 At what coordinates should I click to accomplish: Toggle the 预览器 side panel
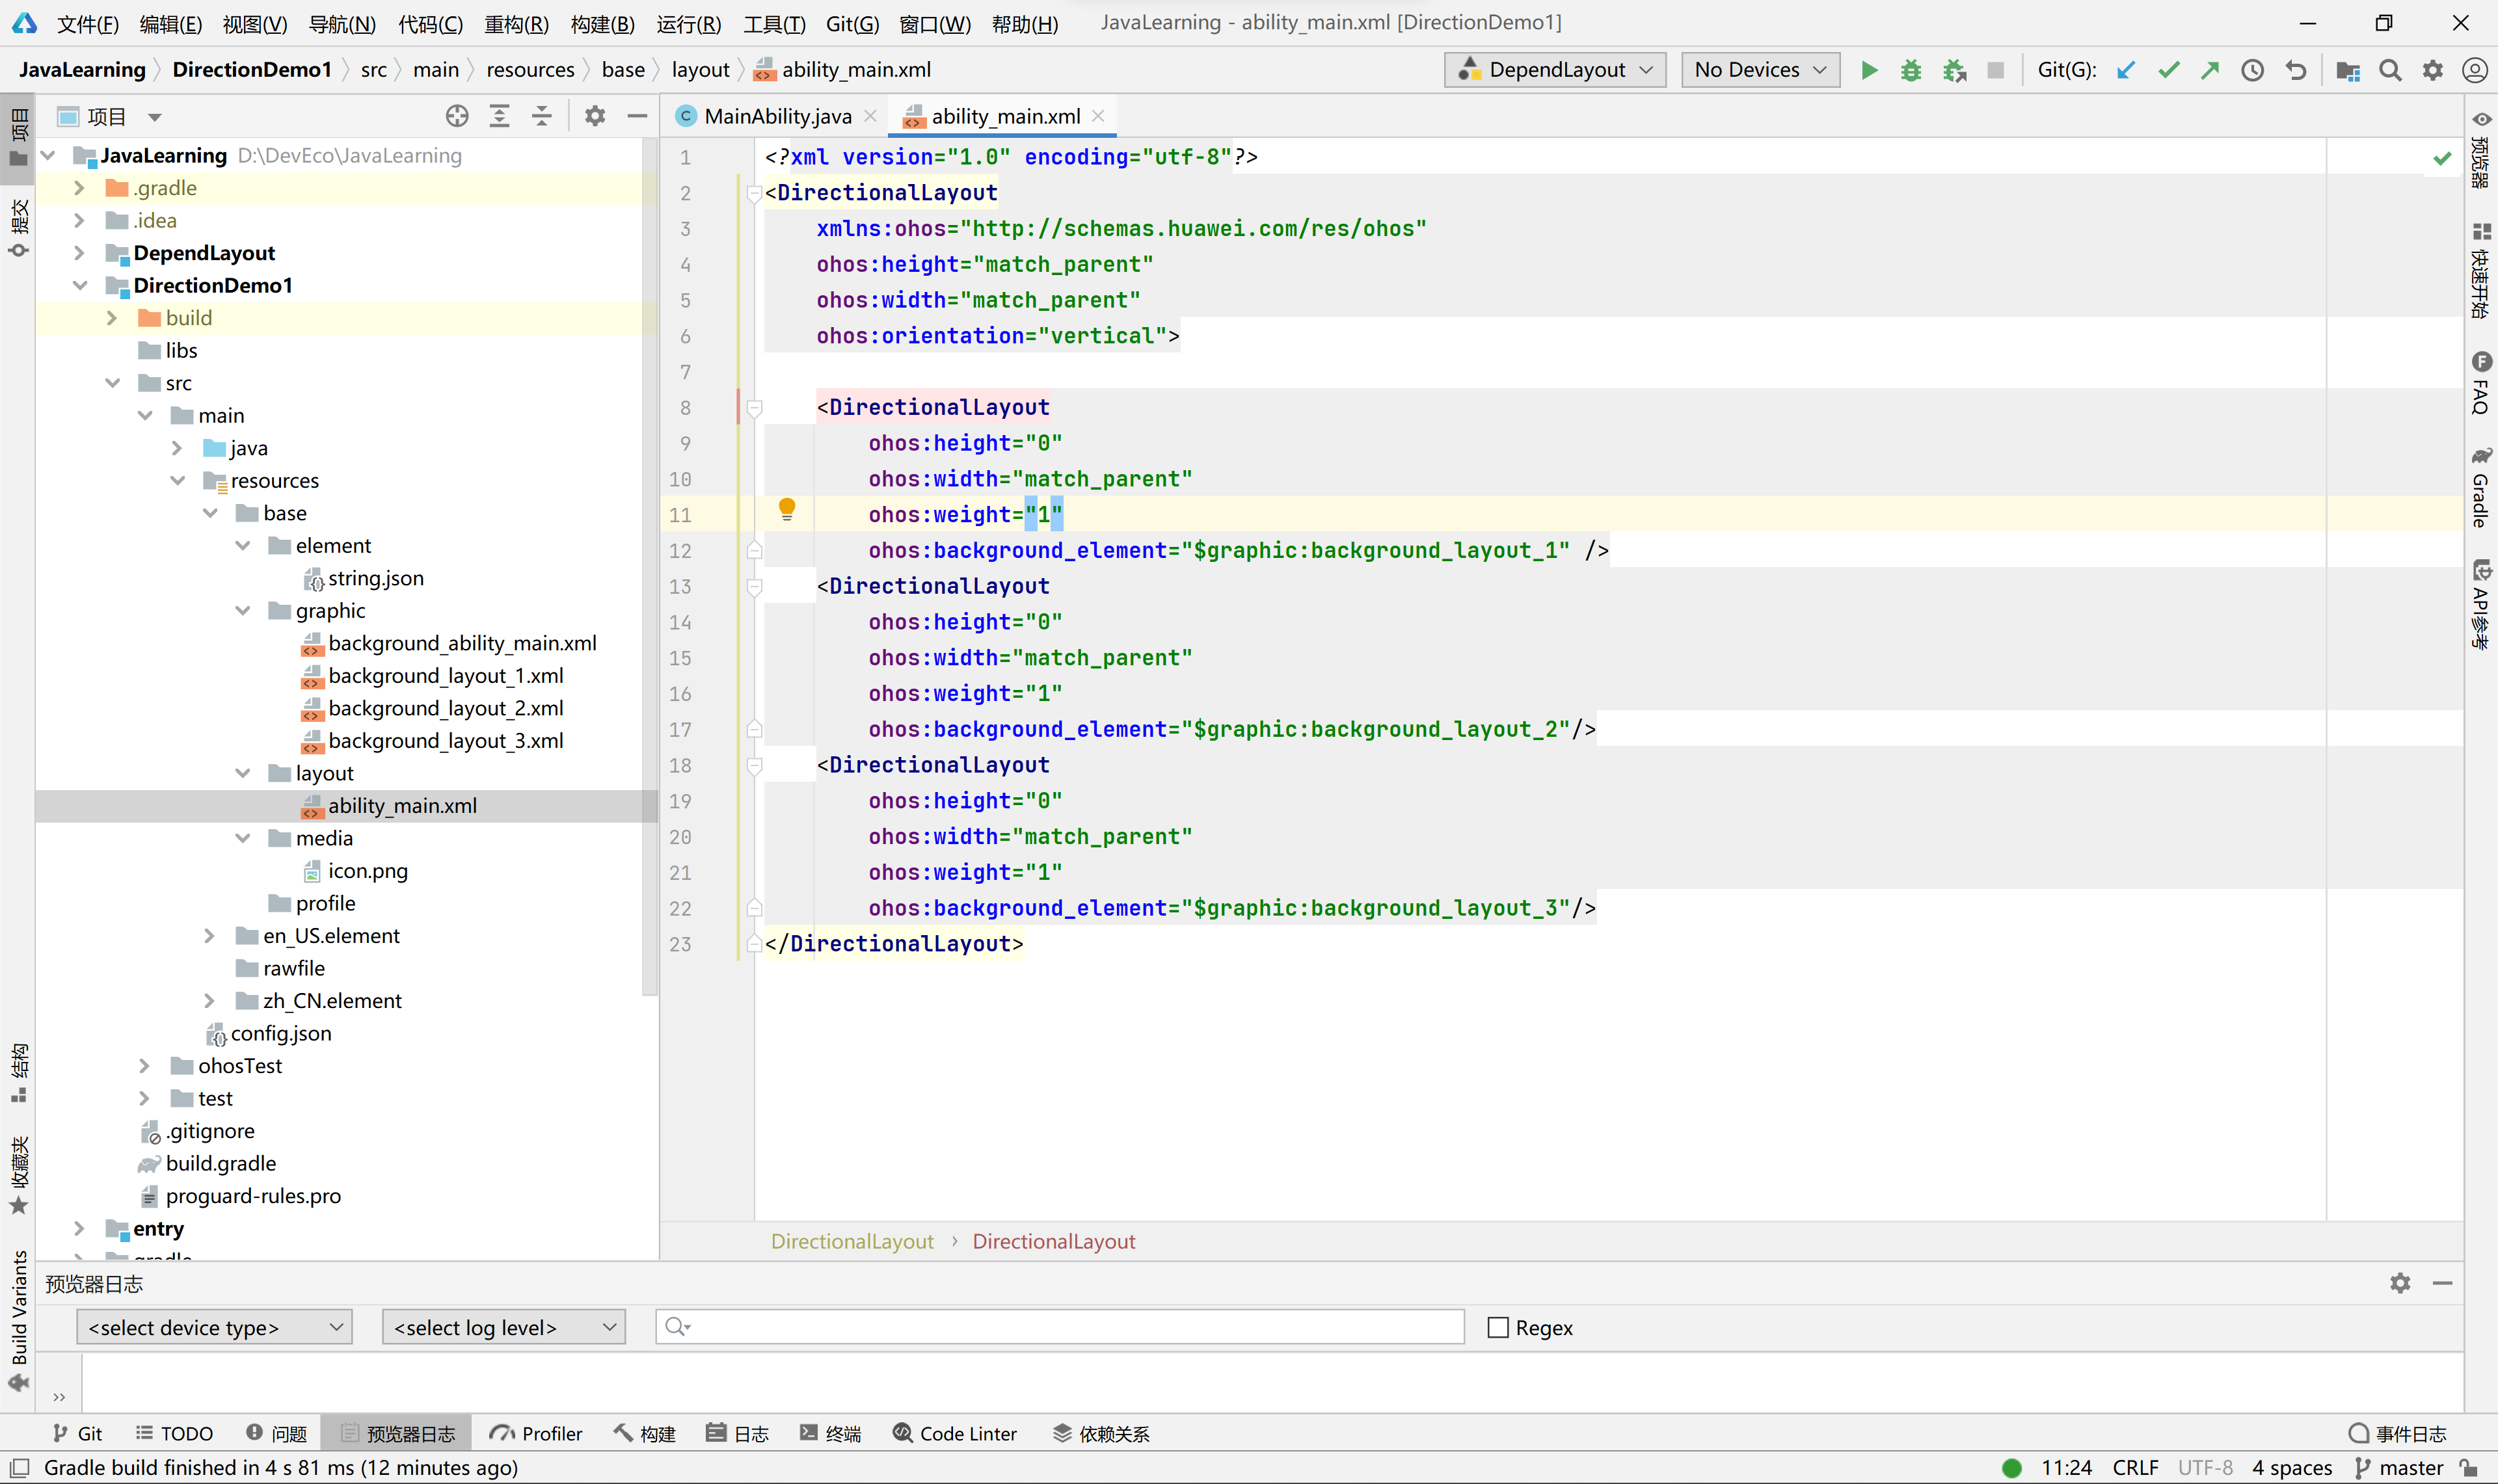pyautogui.click(x=2481, y=150)
